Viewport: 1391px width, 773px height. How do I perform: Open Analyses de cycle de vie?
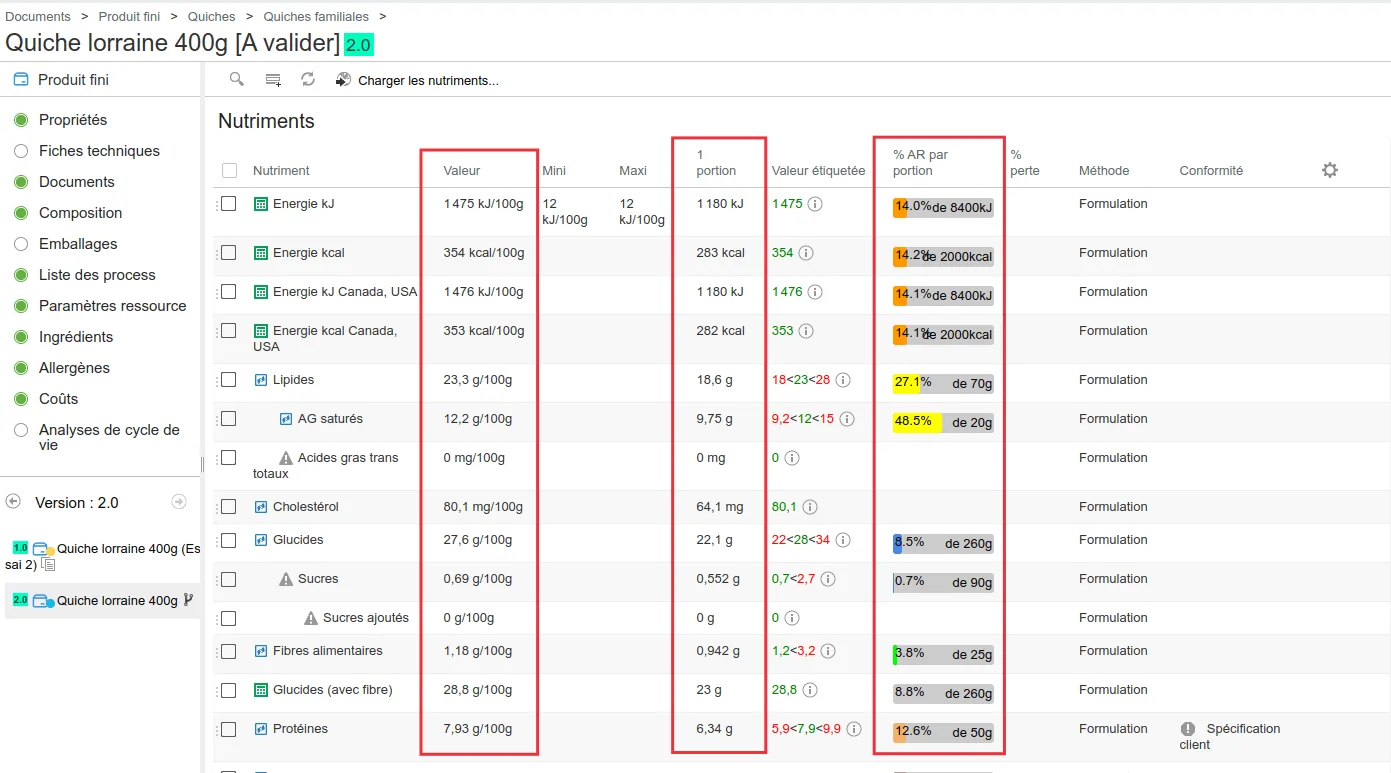click(x=109, y=438)
